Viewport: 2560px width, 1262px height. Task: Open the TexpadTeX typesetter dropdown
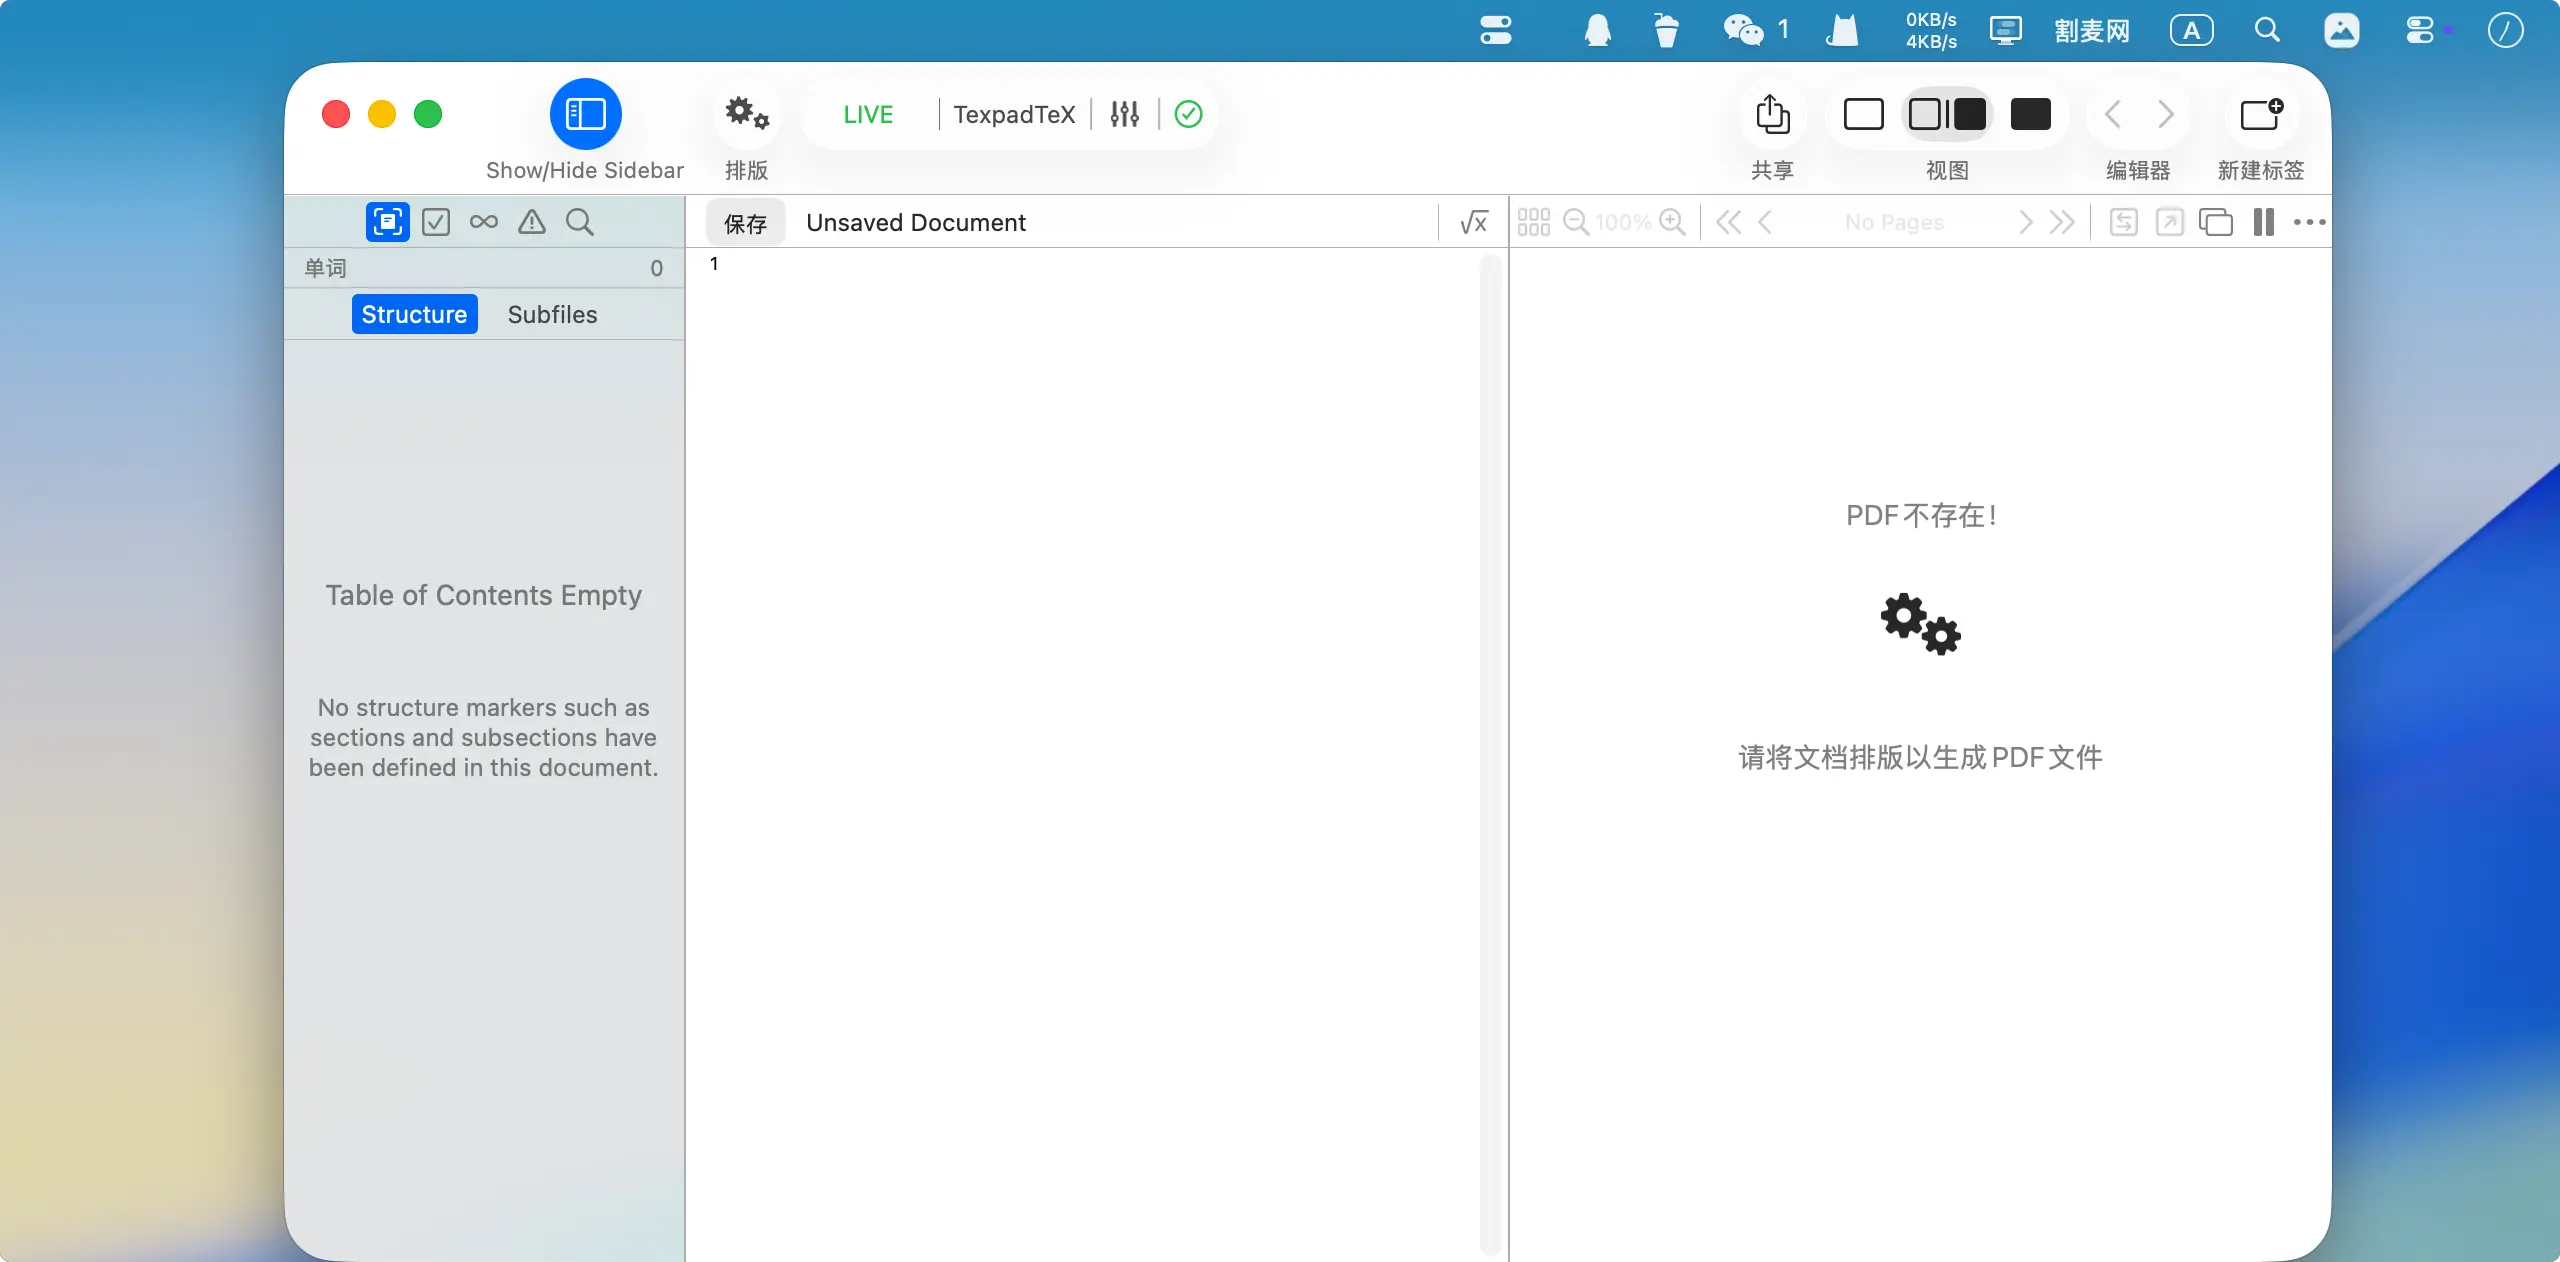click(x=1014, y=114)
